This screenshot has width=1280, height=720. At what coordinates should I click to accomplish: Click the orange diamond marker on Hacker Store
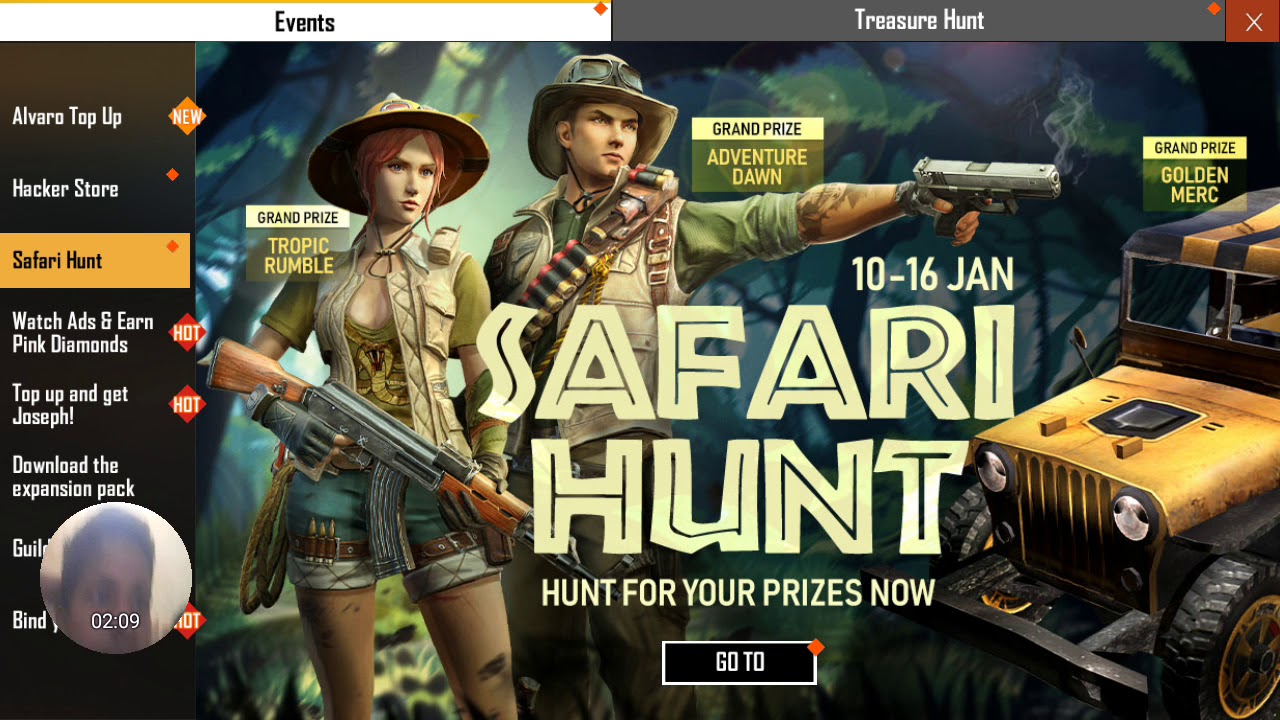[172, 175]
